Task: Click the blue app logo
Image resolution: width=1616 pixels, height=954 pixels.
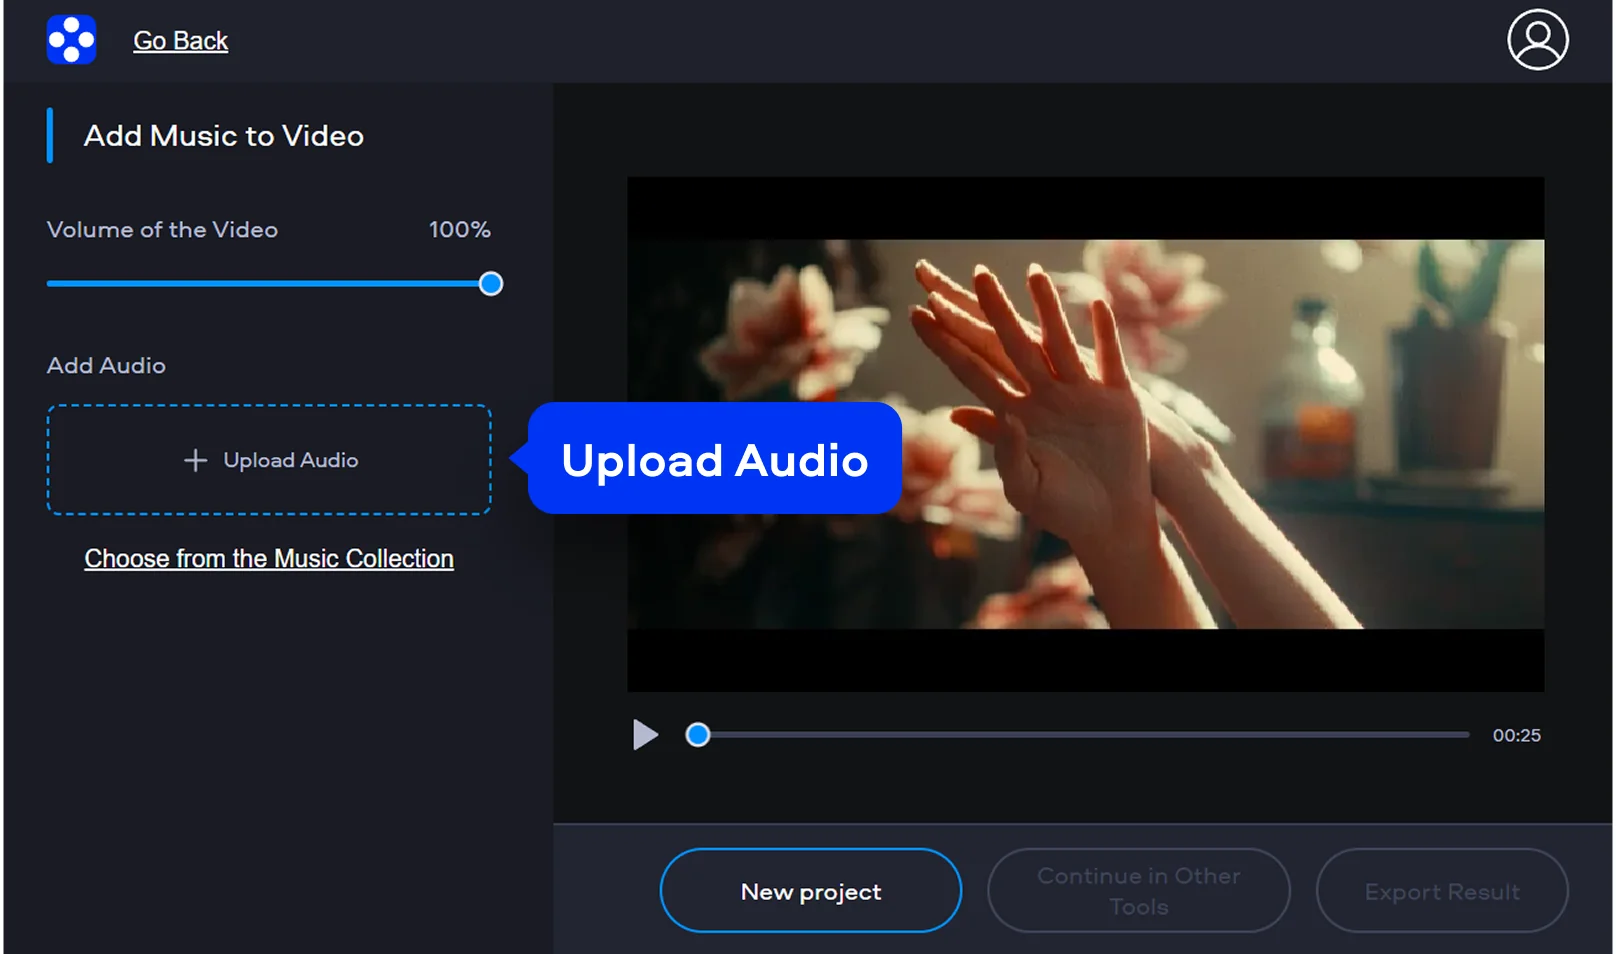Action: [x=71, y=40]
